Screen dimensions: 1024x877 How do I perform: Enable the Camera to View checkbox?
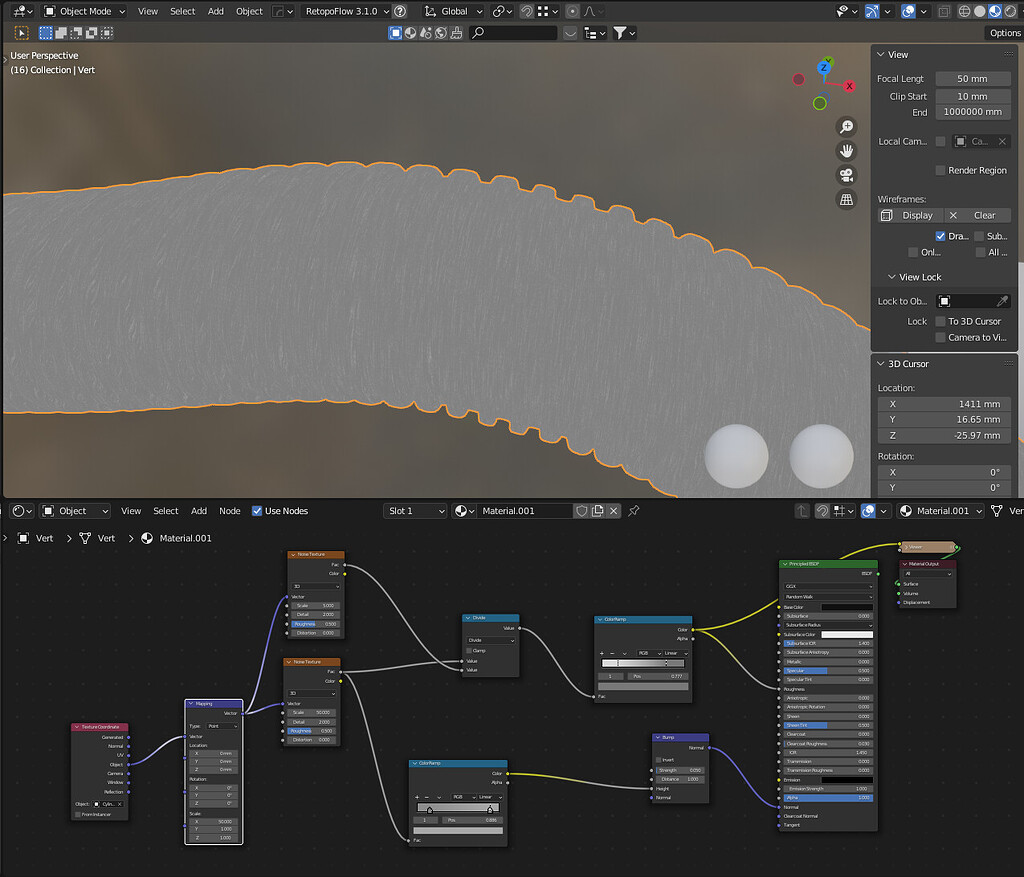(940, 338)
